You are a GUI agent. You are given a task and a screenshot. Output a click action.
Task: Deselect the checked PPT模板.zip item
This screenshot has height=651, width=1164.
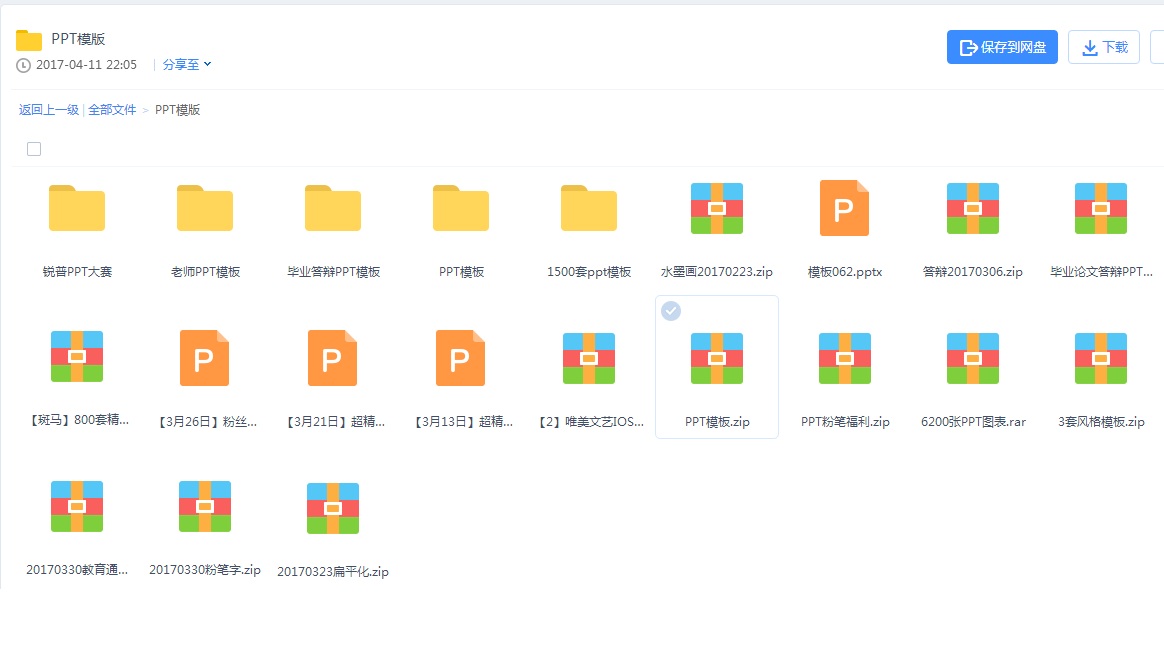[x=670, y=310]
